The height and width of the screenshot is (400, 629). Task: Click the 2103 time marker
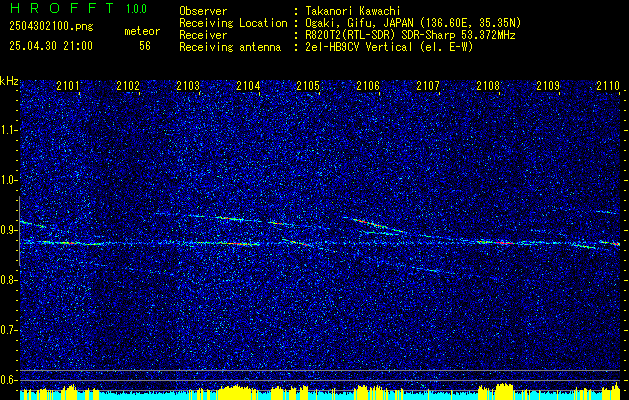(x=188, y=86)
